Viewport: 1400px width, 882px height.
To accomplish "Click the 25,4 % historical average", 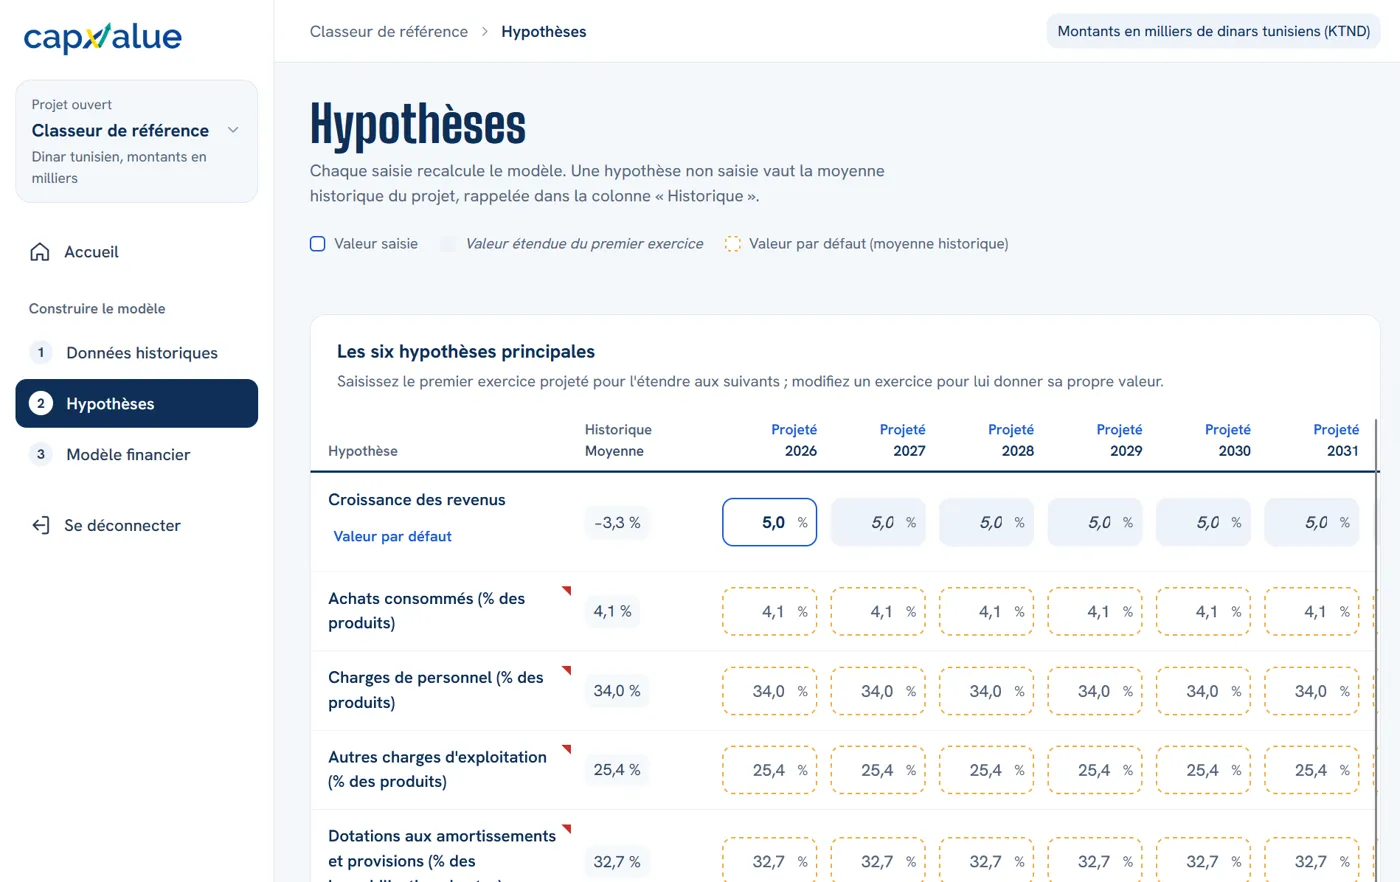I will tap(617, 770).
